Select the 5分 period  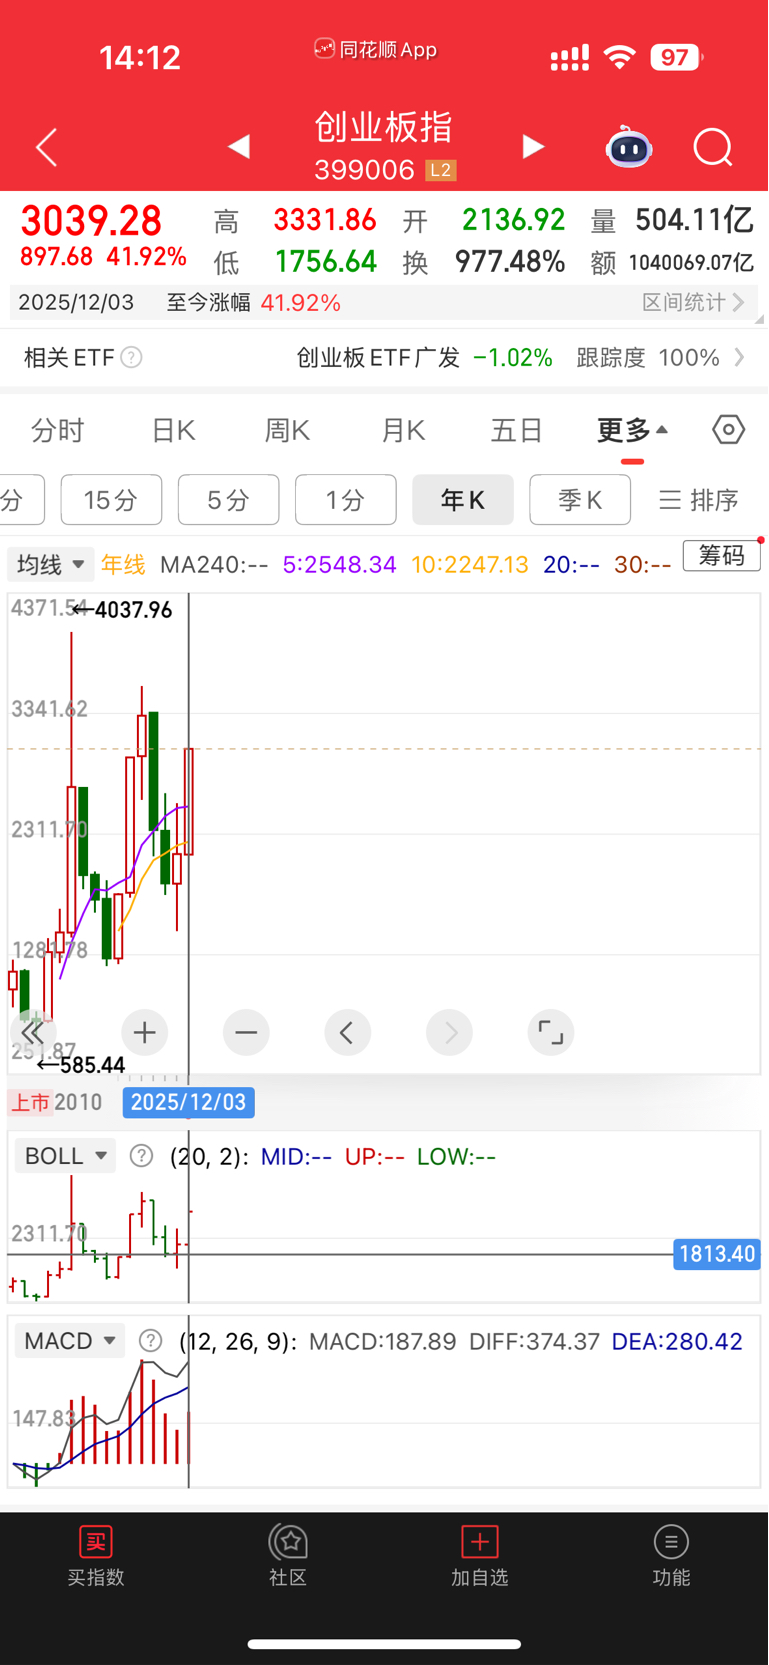(228, 499)
